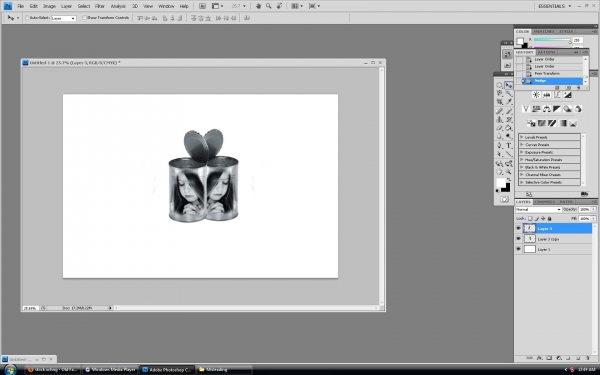The width and height of the screenshot is (600, 375).
Task: Enable Show Transform Controls checkbox
Action: [85, 18]
